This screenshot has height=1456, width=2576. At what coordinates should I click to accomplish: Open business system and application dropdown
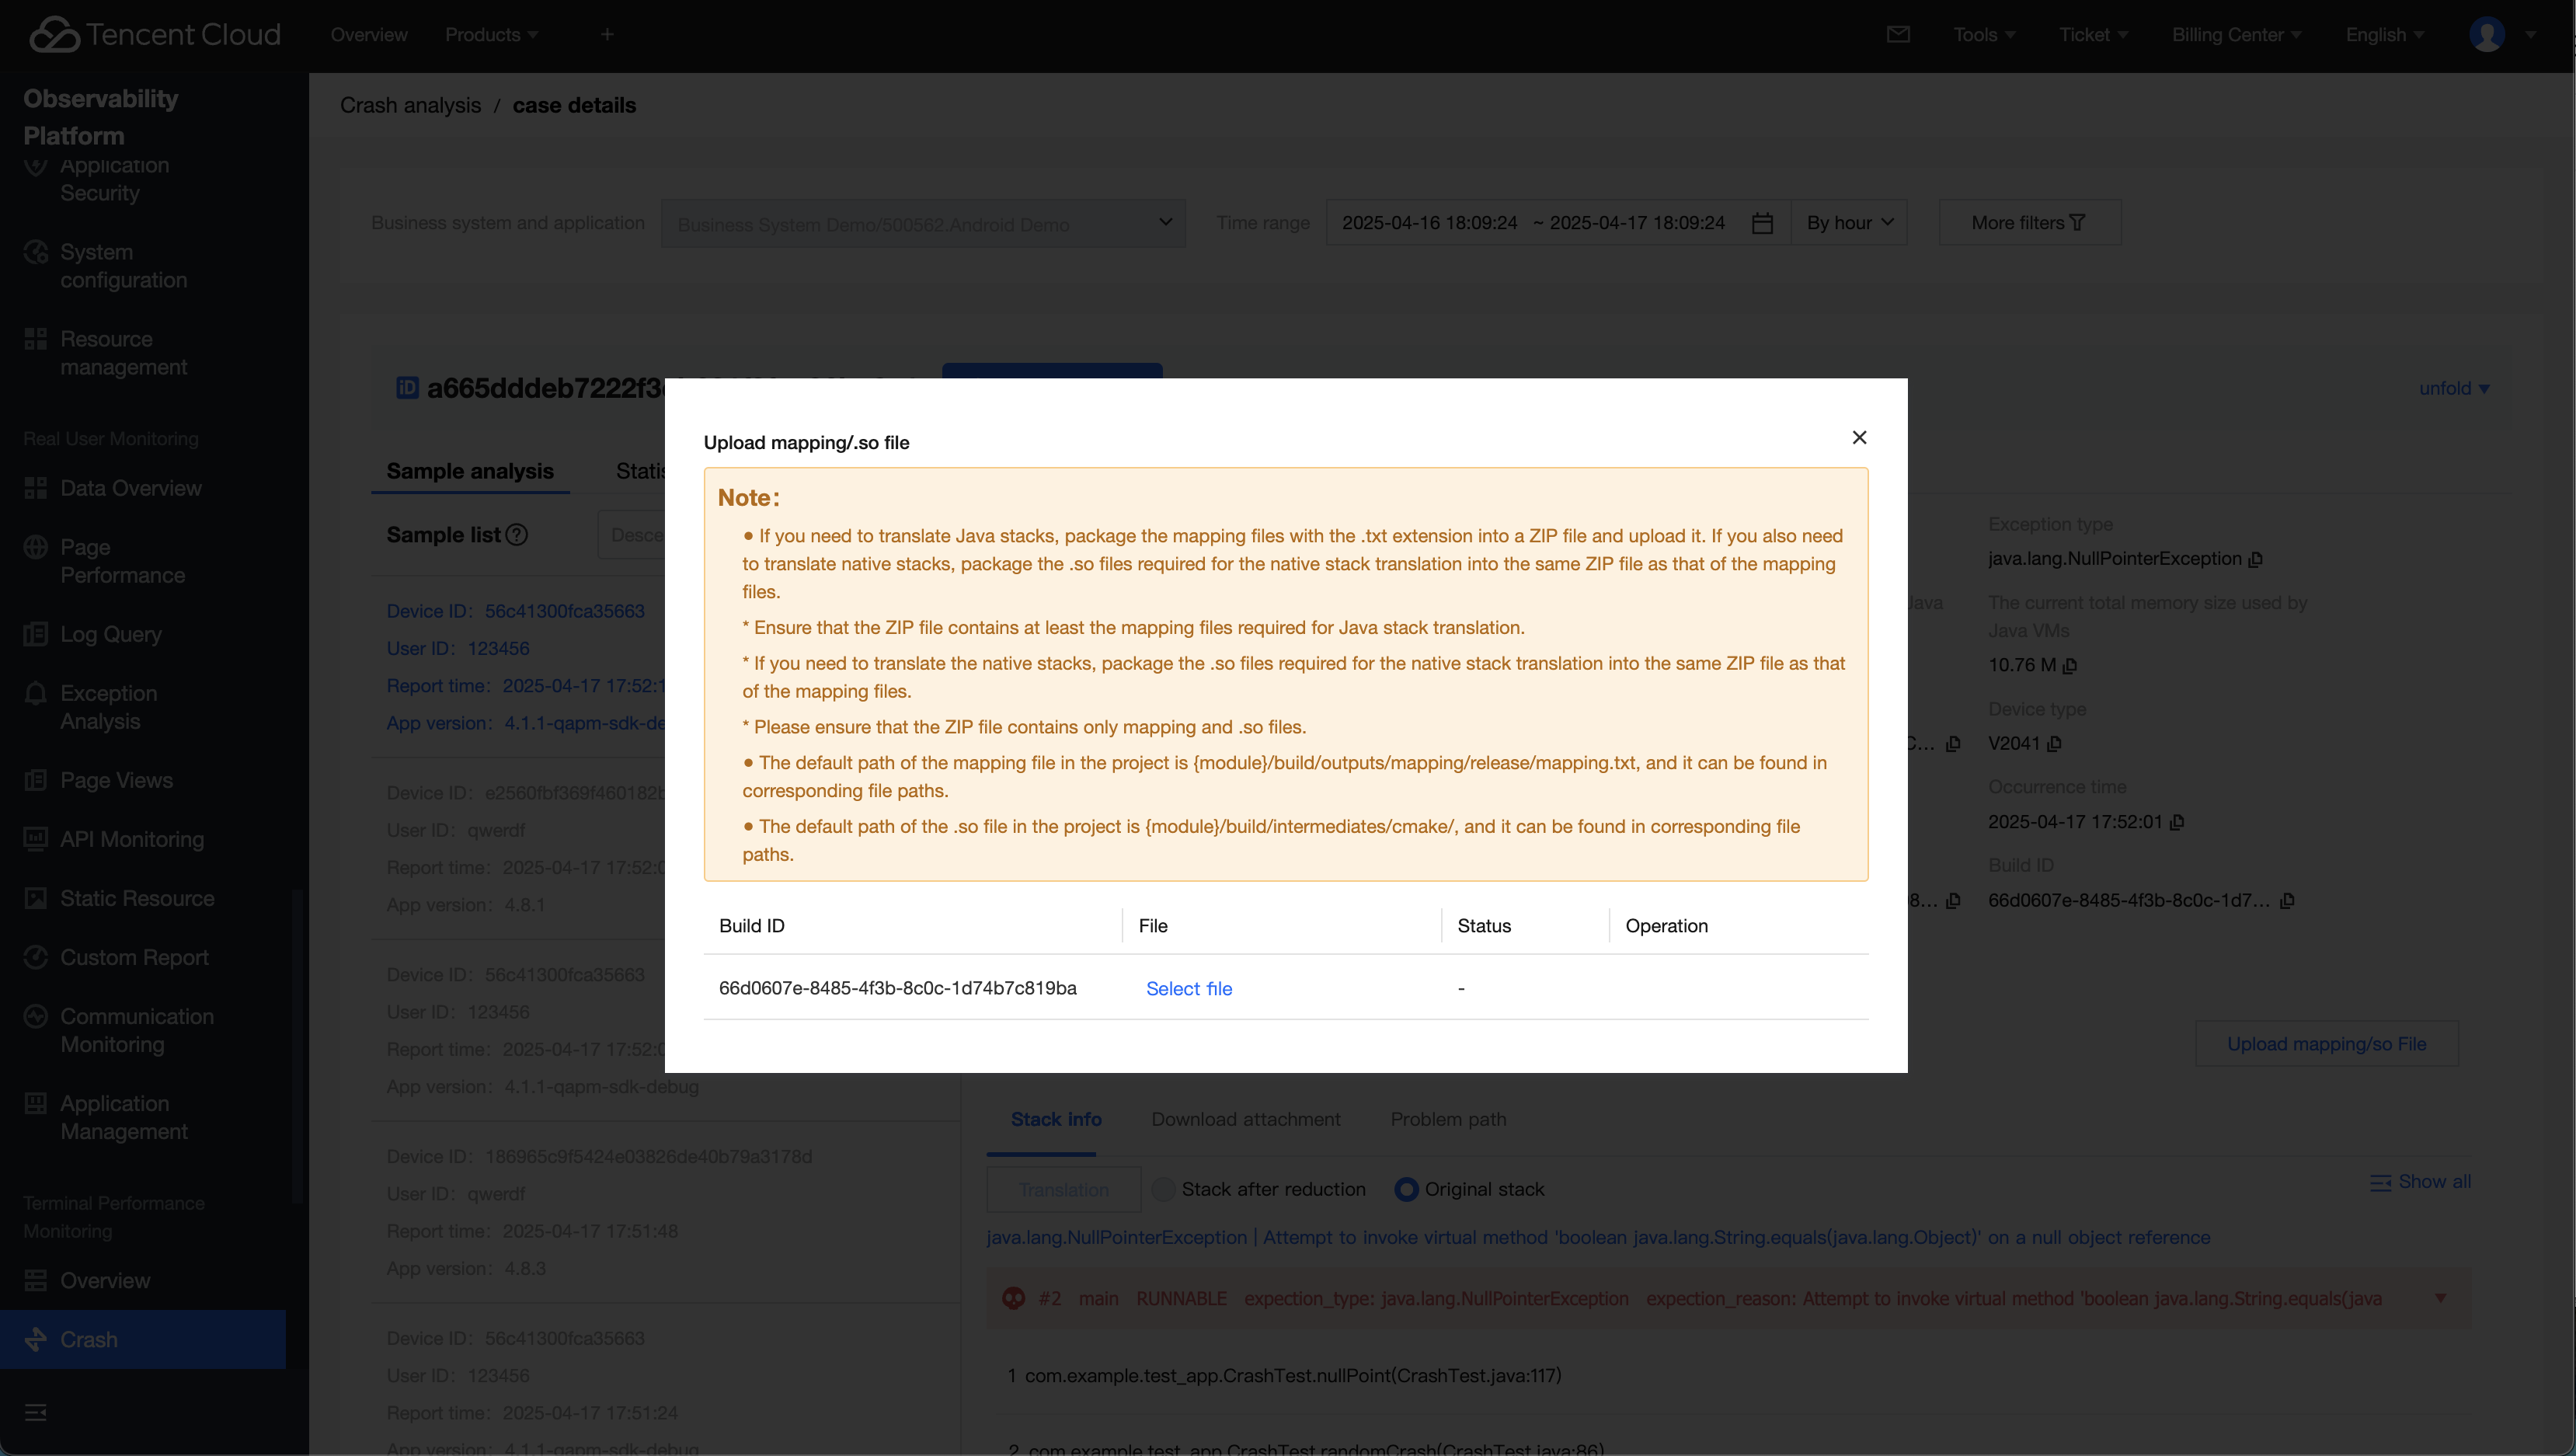point(922,223)
